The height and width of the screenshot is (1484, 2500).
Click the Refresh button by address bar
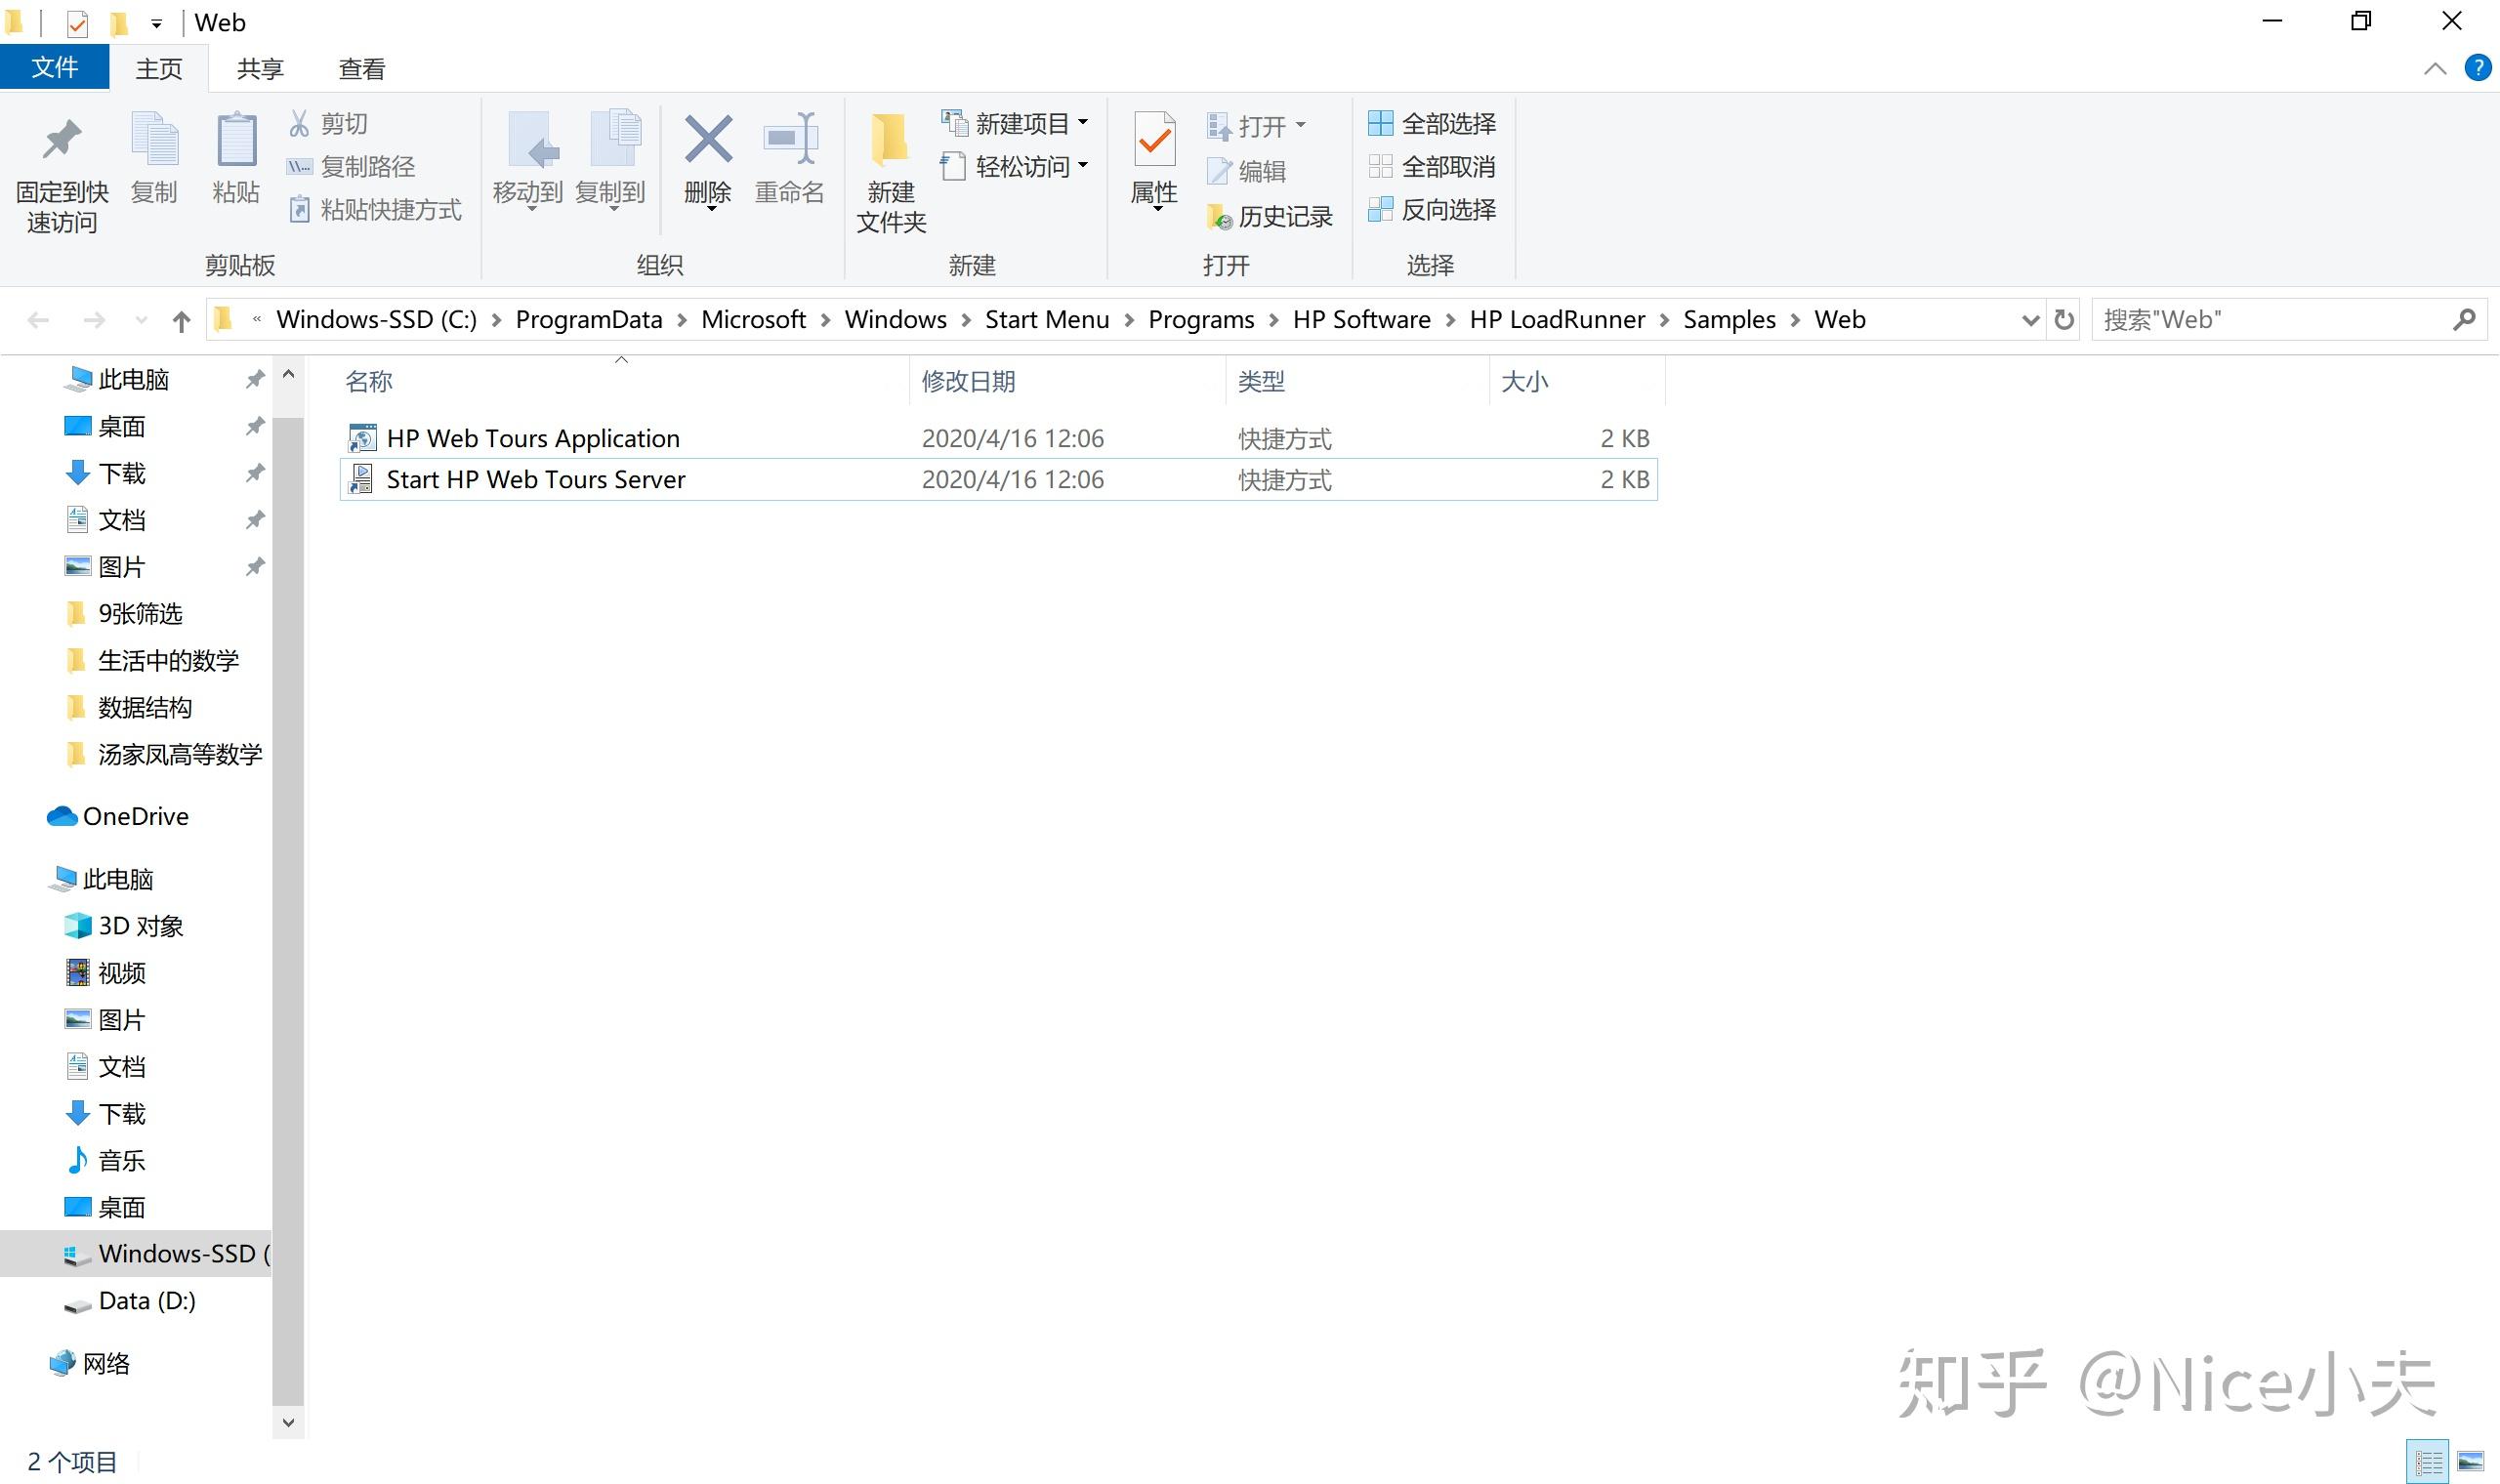pos(2064,320)
